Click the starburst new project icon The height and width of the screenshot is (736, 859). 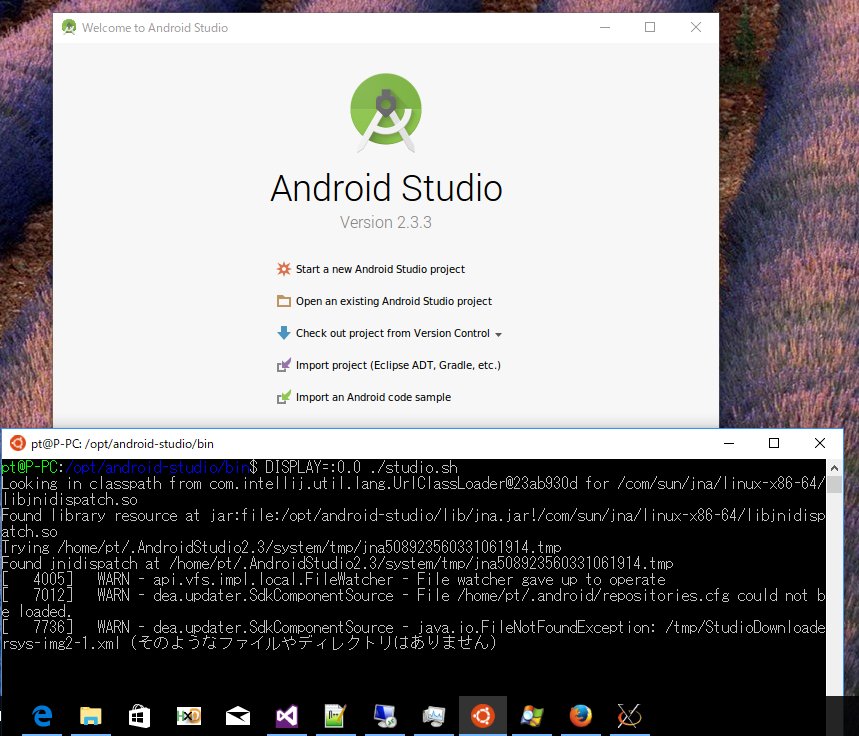pos(283,269)
